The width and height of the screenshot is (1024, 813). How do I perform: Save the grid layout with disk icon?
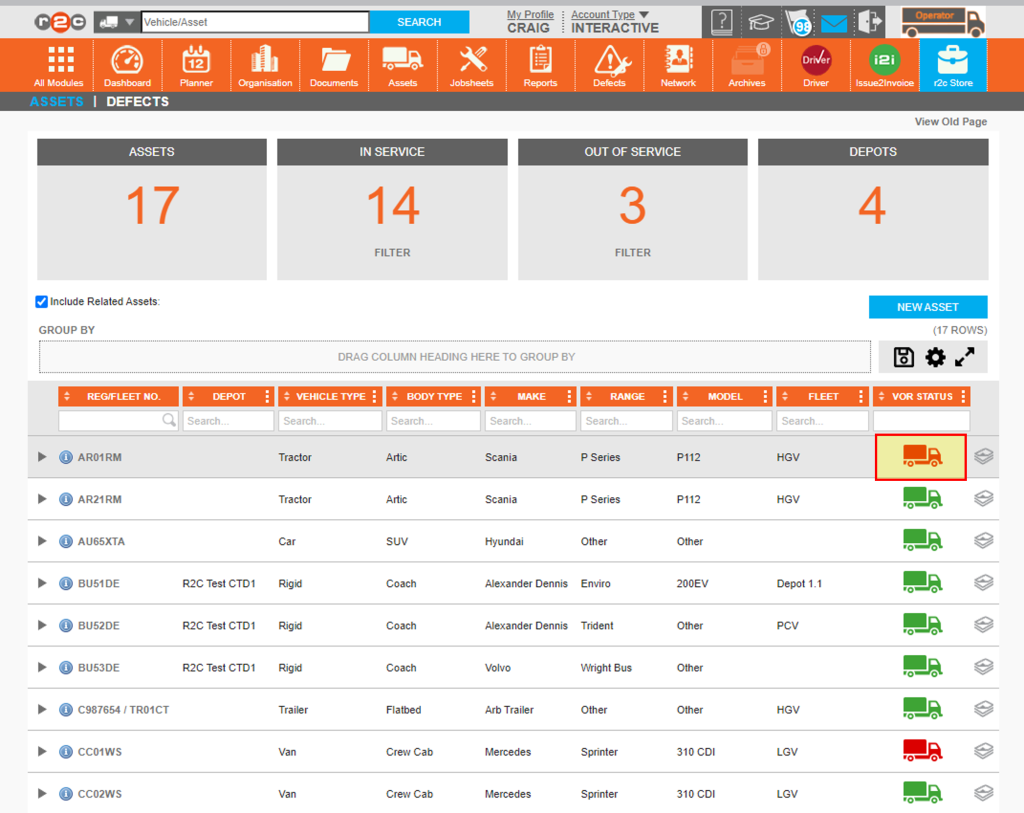point(904,357)
